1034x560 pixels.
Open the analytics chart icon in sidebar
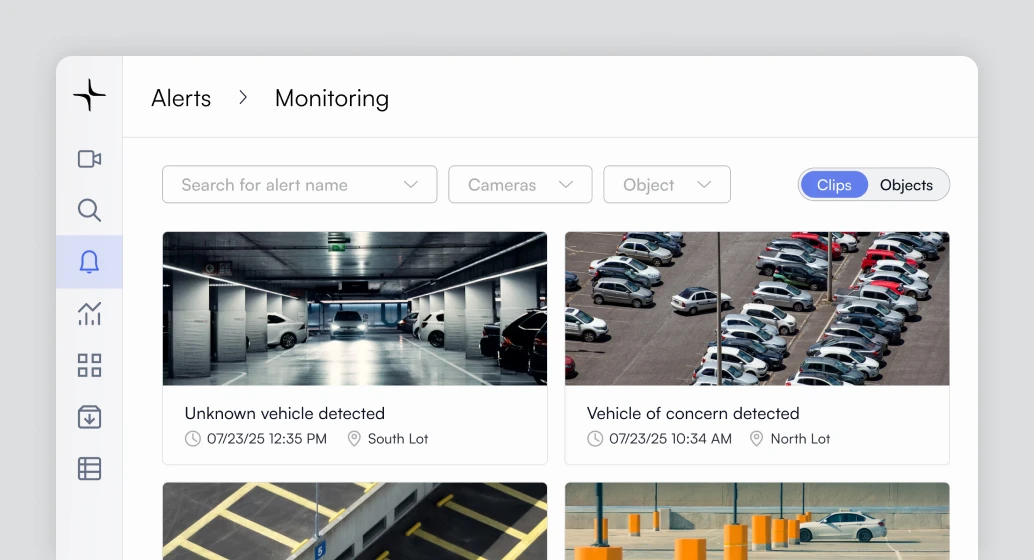[x=89, y=313]
